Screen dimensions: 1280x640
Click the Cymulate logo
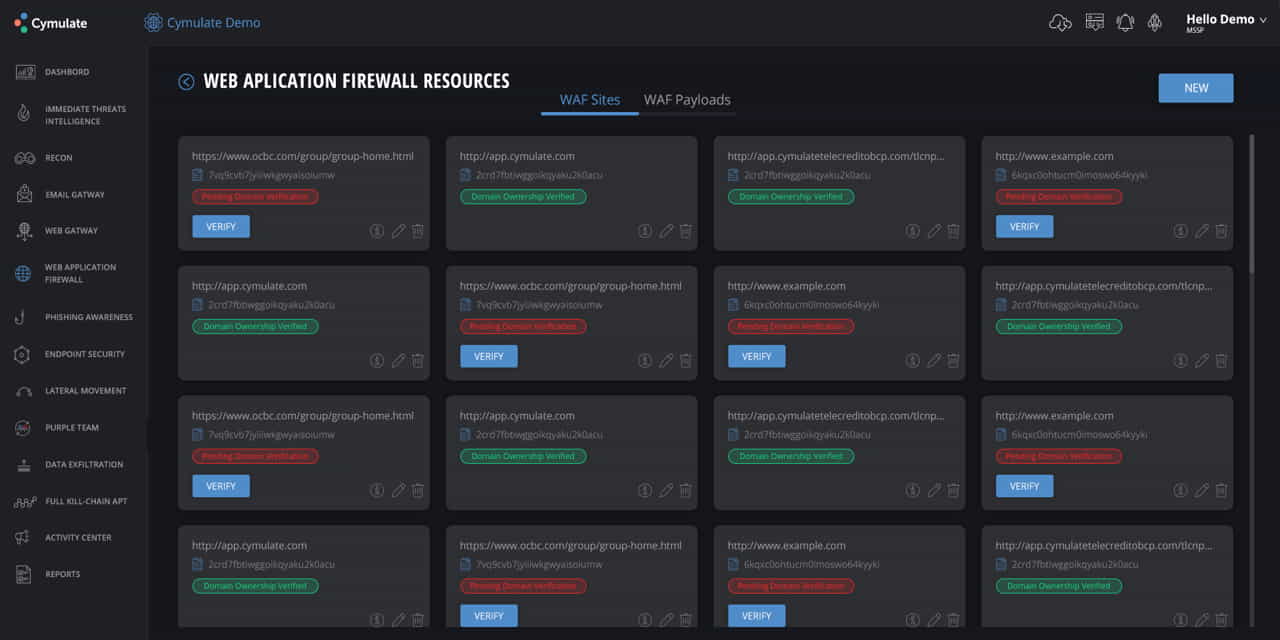click(x=51, y=23)
